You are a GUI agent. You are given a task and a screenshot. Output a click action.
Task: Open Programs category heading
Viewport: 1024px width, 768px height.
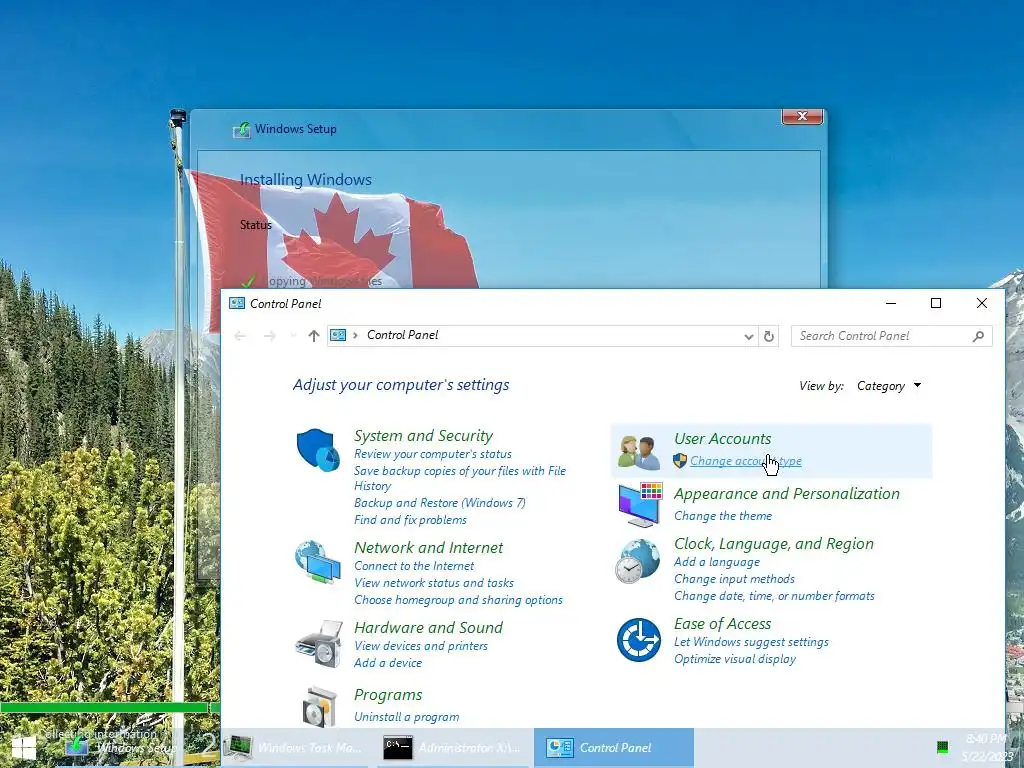(388, 695)
